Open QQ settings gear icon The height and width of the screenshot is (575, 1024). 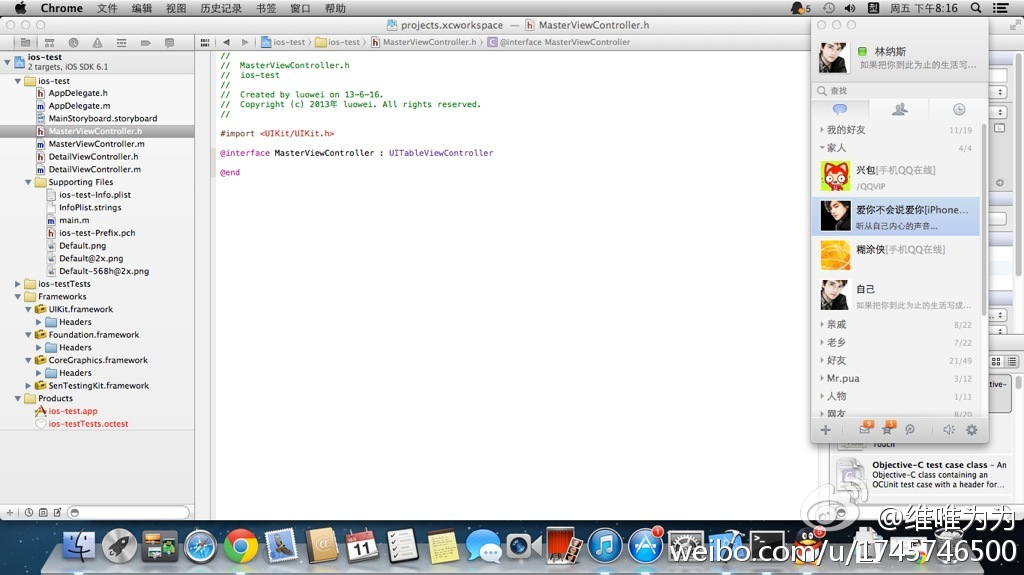click(971, 430)
